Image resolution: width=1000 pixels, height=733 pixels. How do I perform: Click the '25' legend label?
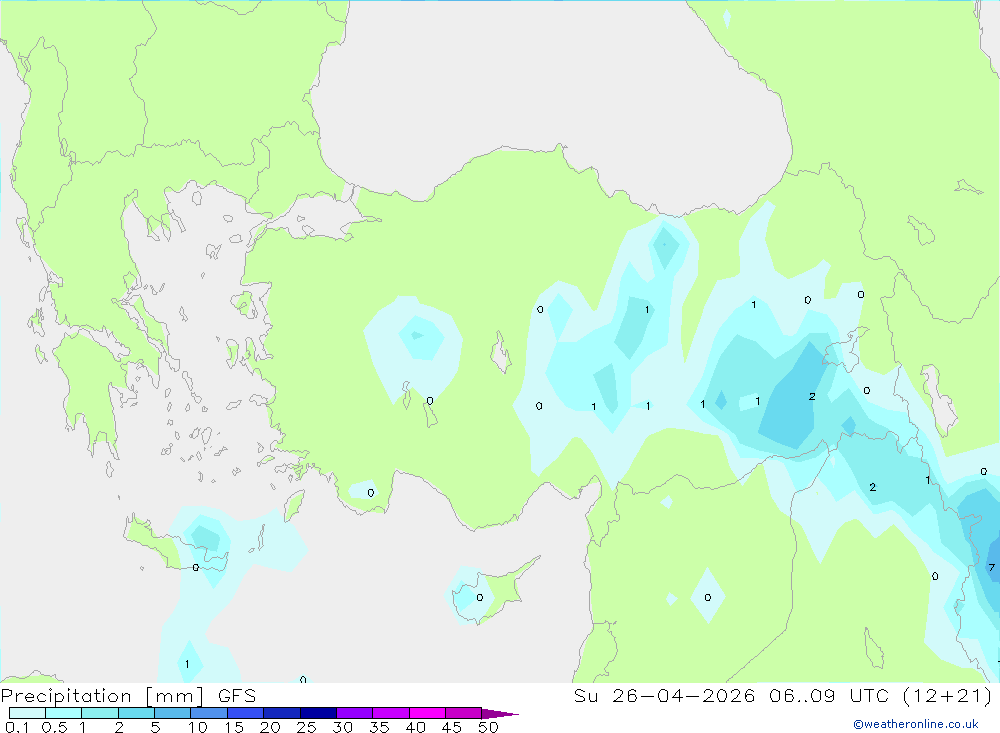coord(307,727)
